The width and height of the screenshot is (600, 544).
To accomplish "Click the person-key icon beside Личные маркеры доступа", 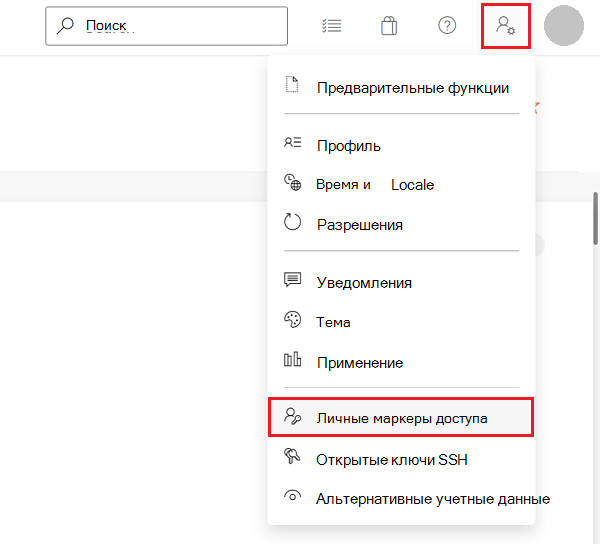I will (292, 416).
